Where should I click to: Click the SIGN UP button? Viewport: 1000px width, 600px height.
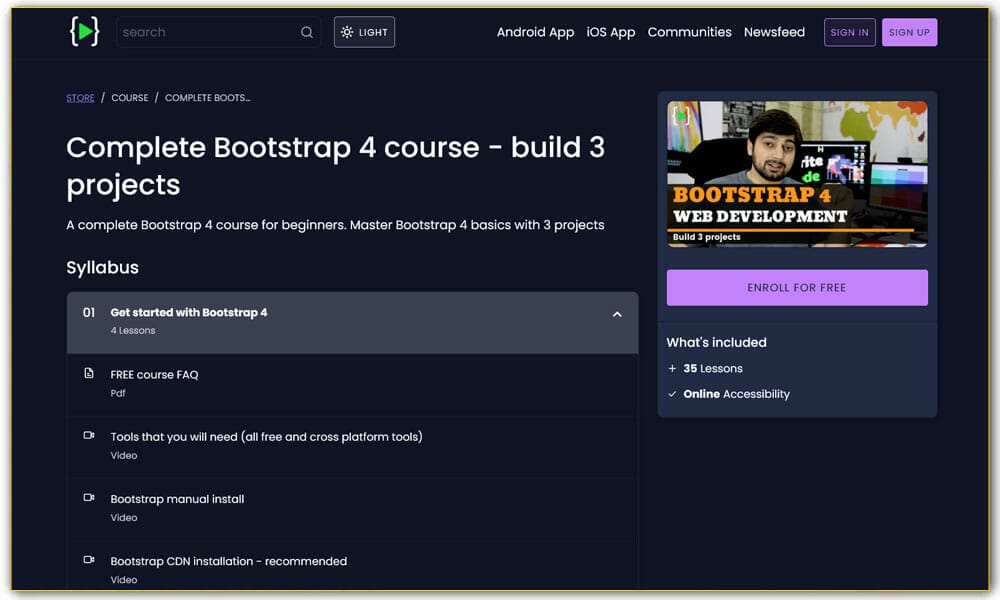pos(909,33)
